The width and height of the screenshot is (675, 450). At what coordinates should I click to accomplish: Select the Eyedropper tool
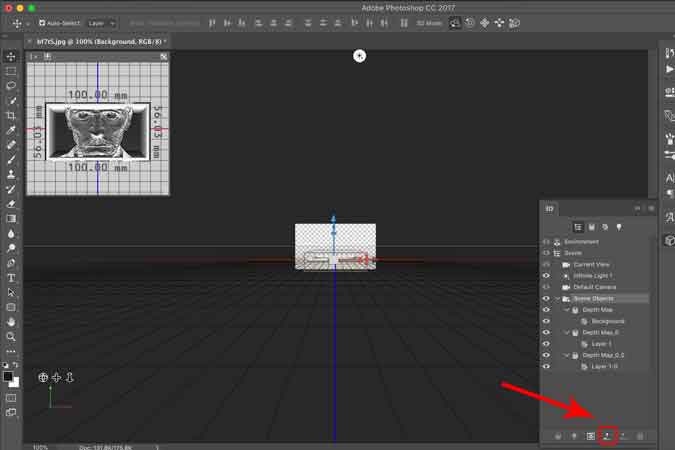11,131
